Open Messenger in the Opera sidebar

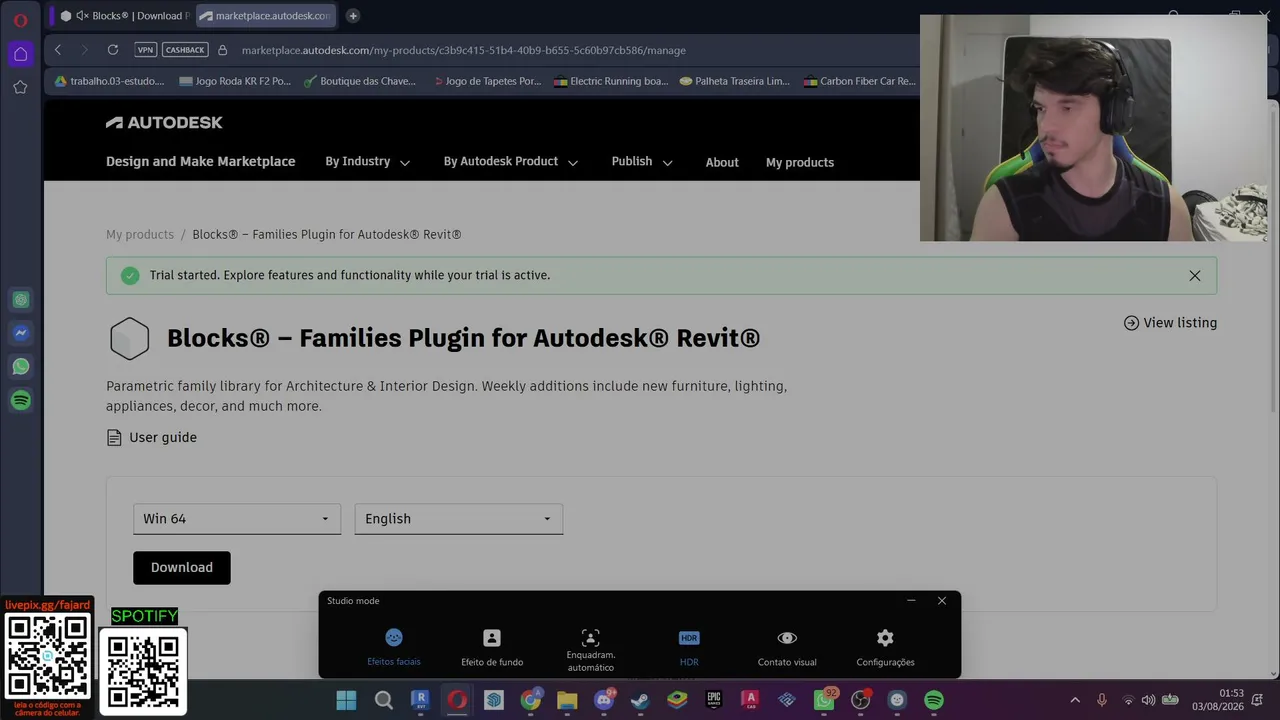coord(20,333)
